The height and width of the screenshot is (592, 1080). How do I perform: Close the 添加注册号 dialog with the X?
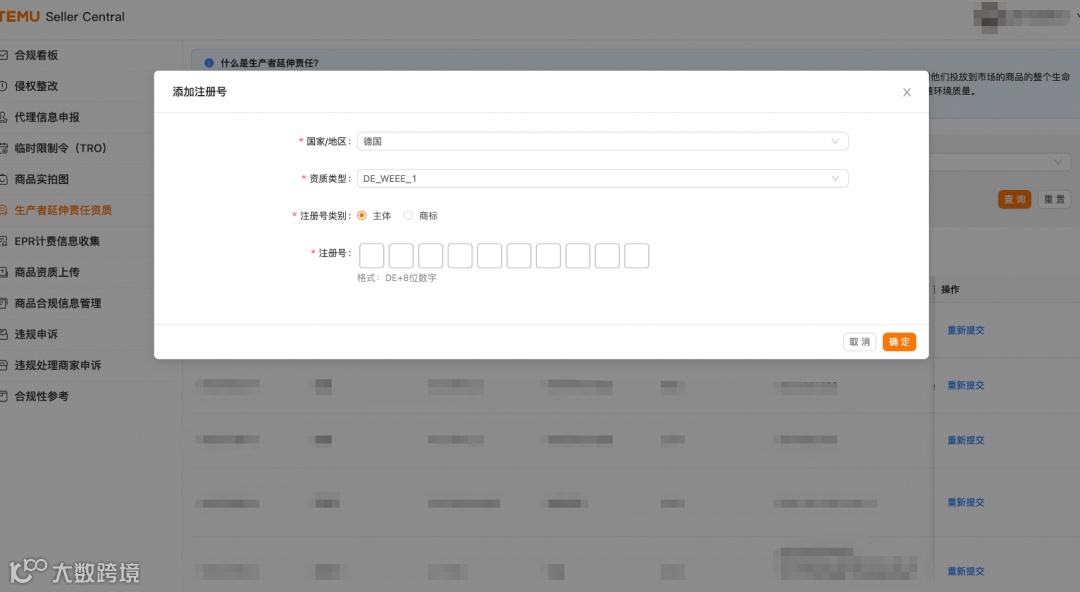pos(906,92)
